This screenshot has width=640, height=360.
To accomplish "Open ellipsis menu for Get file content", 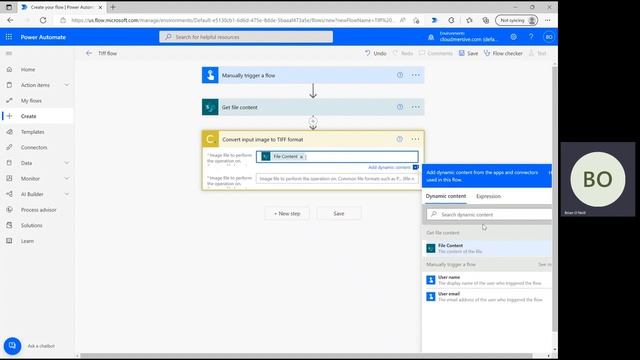I will tap(416, 107).
